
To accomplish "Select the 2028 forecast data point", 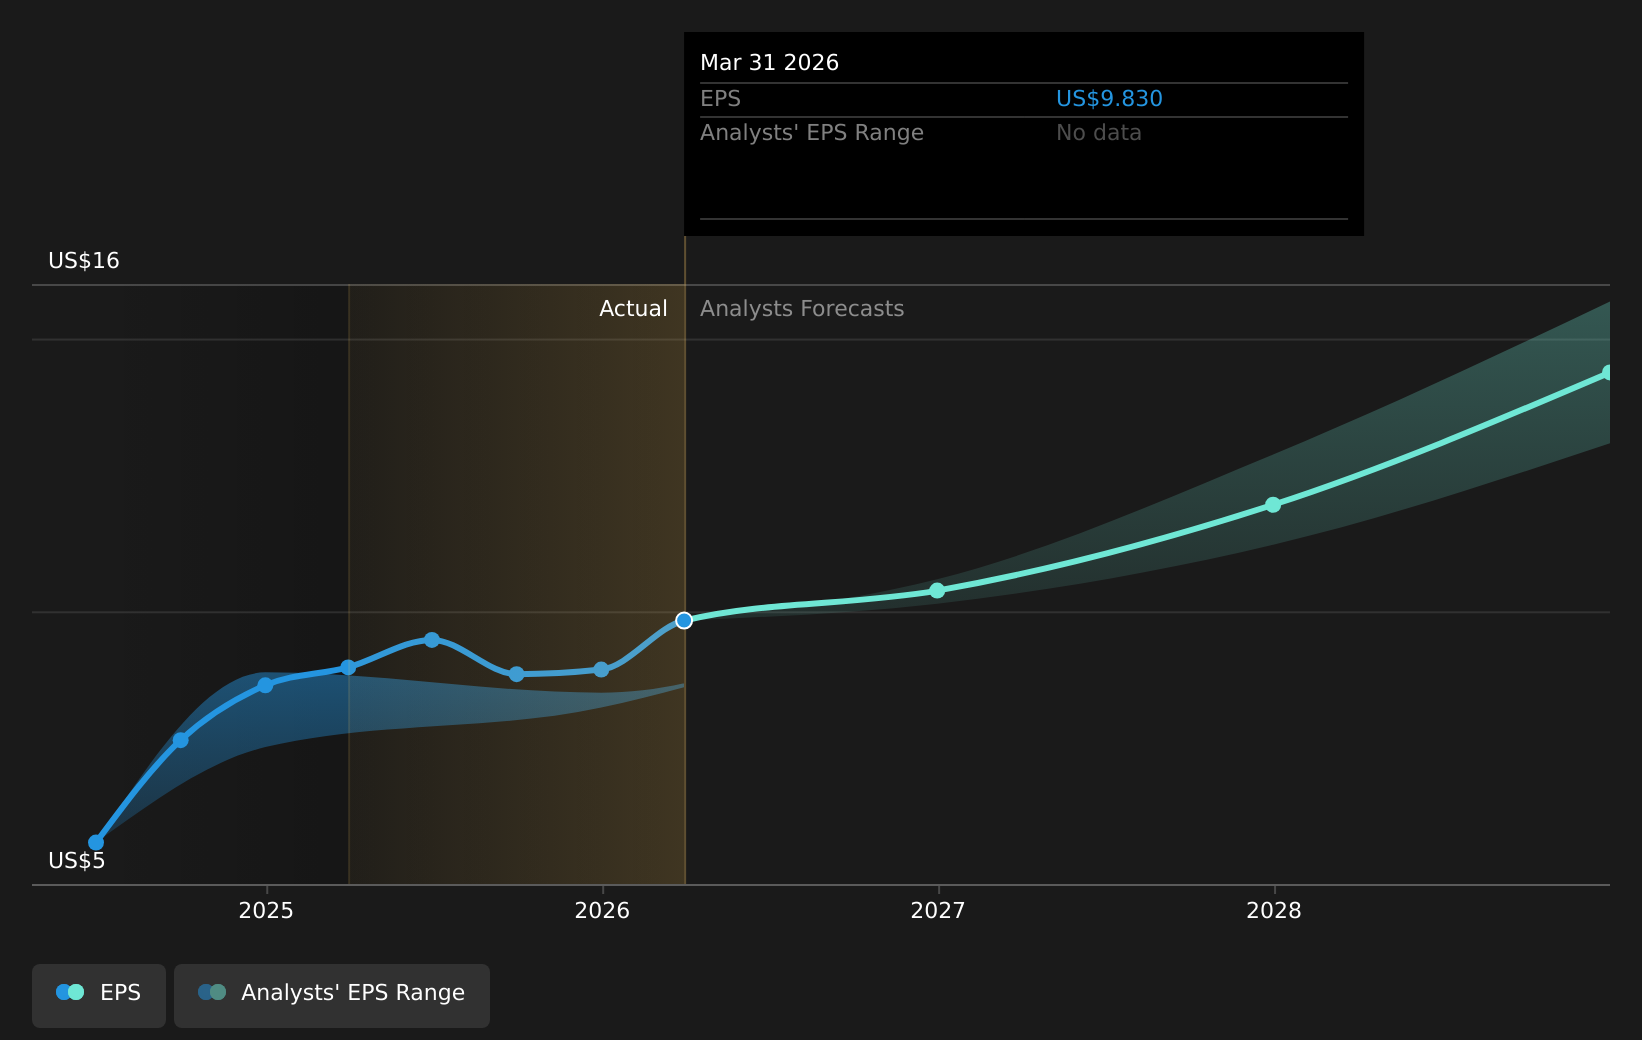I will (1273, 504).
